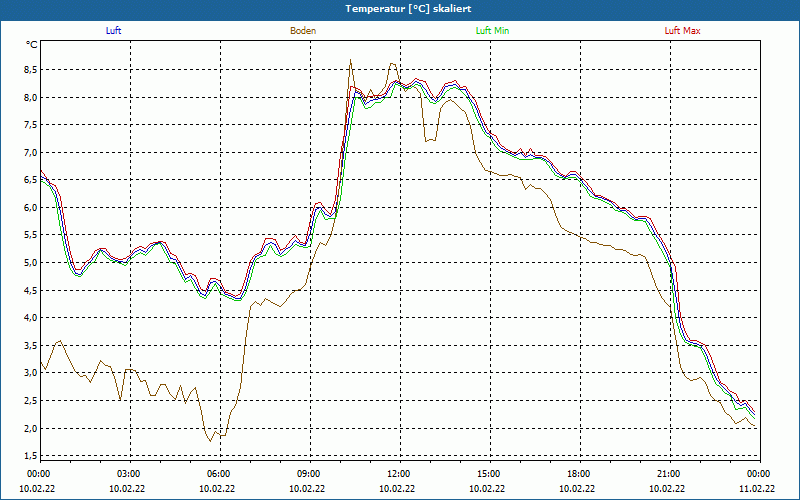The image size is (800, 500).
Task: Click the 1,5 y-axis tick label
Action: tap(30, 456)
